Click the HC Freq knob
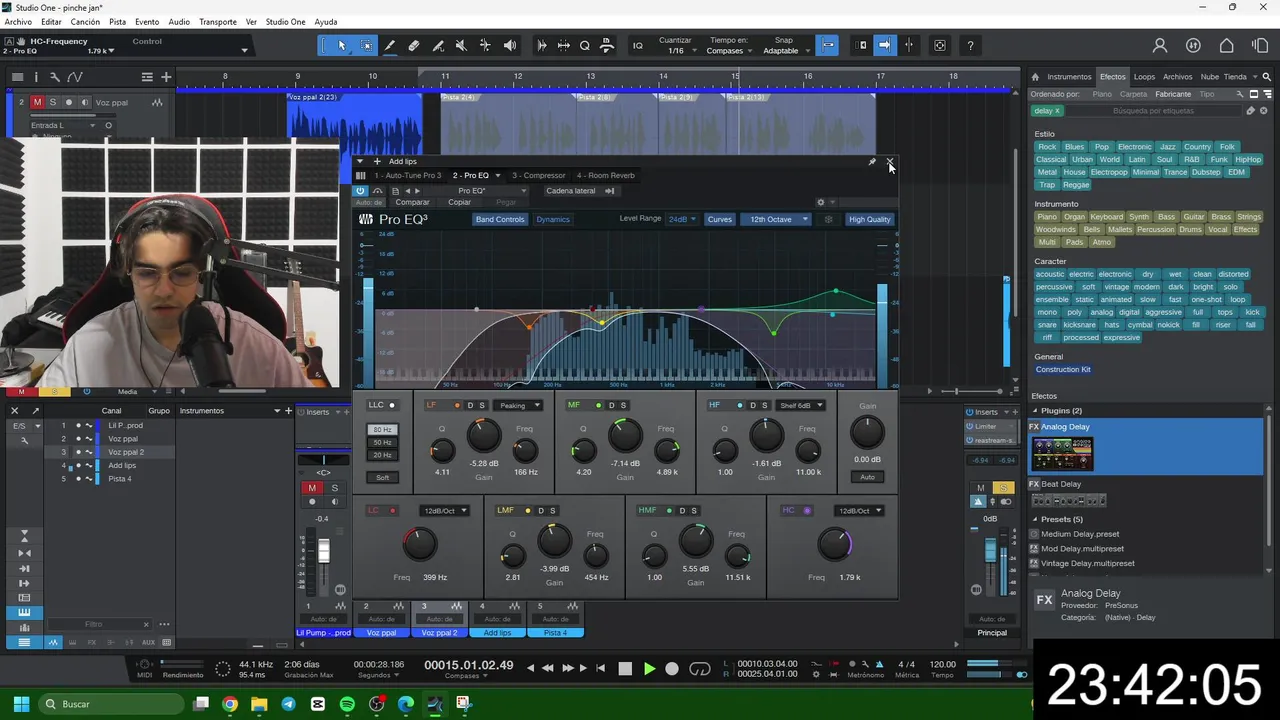Screen dimensions: 1280x720 coord(834,544)
